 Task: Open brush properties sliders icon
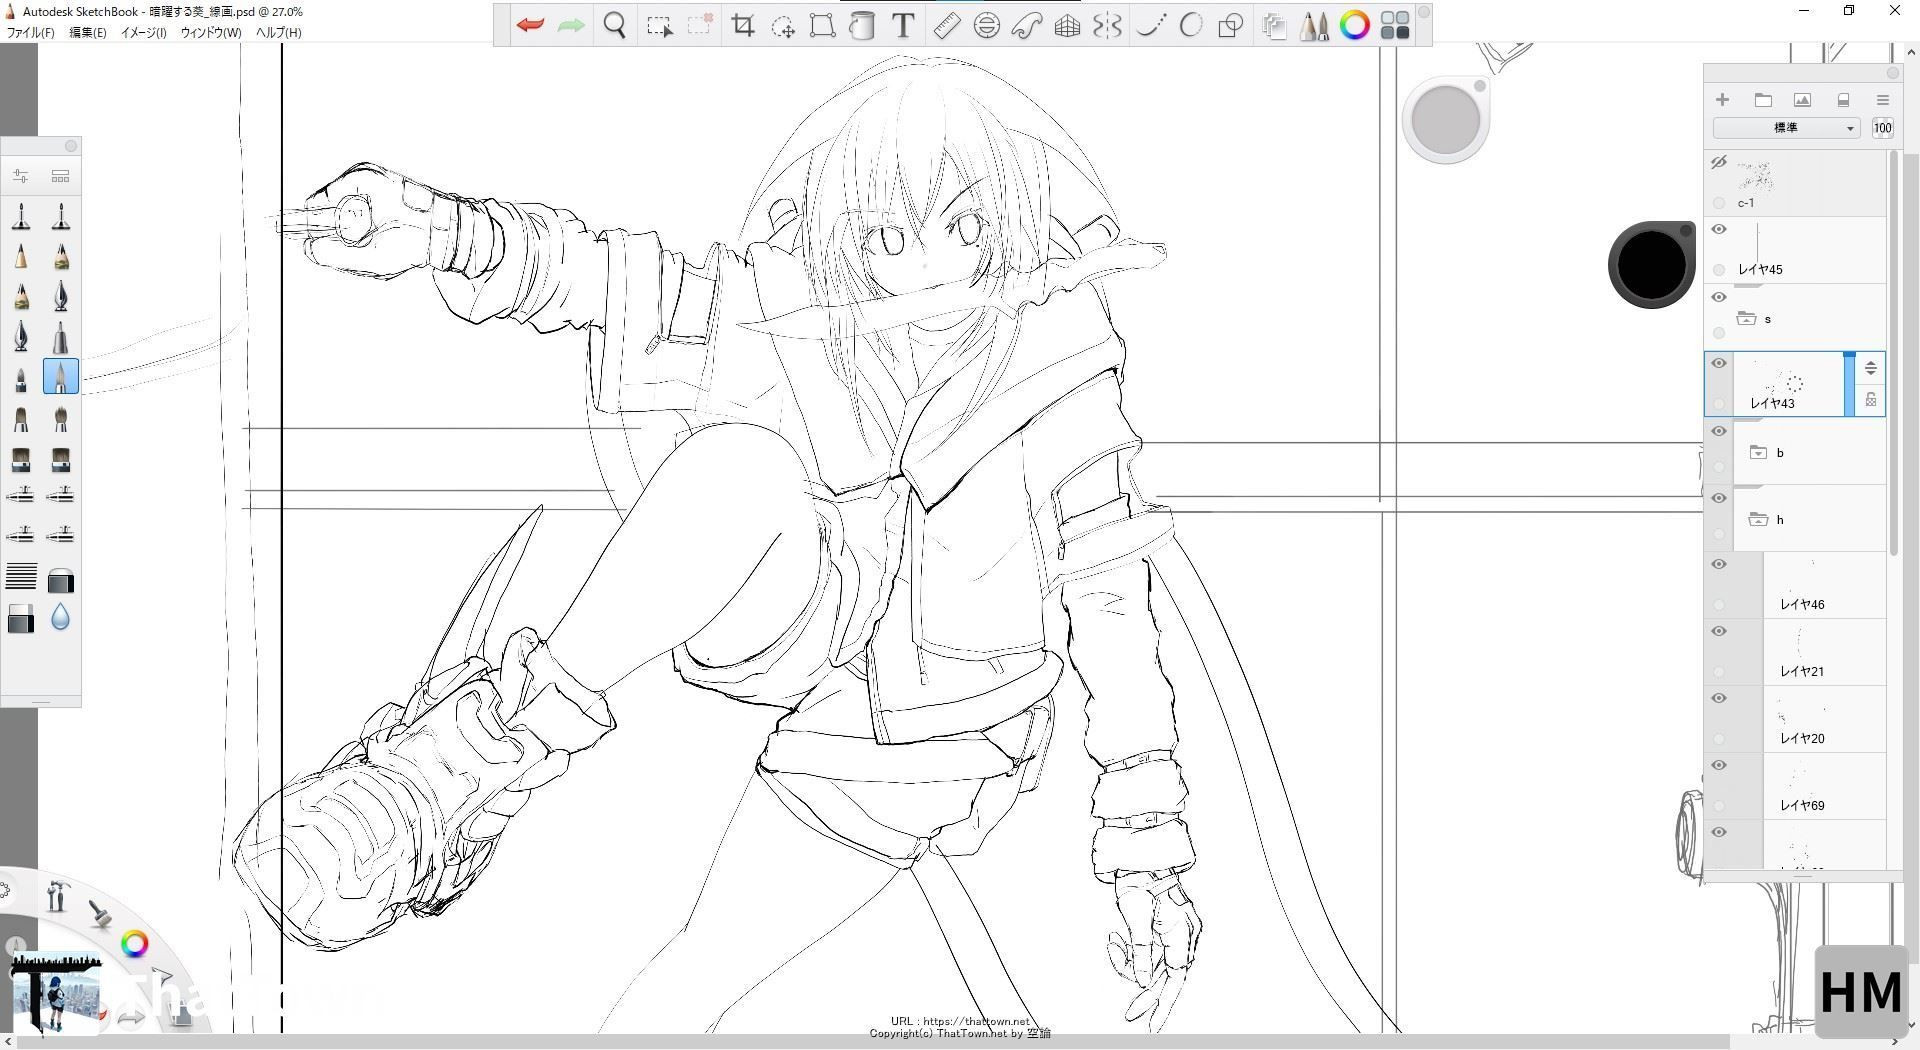pos(21,176)
